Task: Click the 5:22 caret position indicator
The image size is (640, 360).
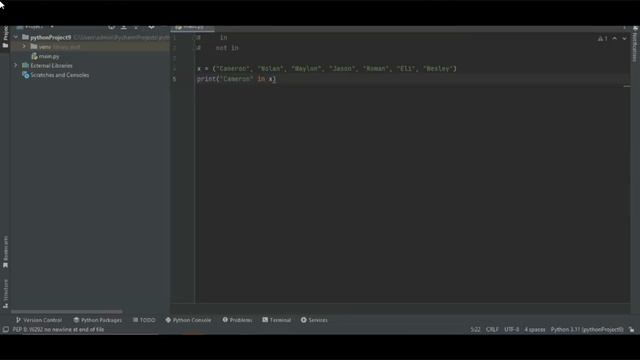Action: [x=475, y=329]
